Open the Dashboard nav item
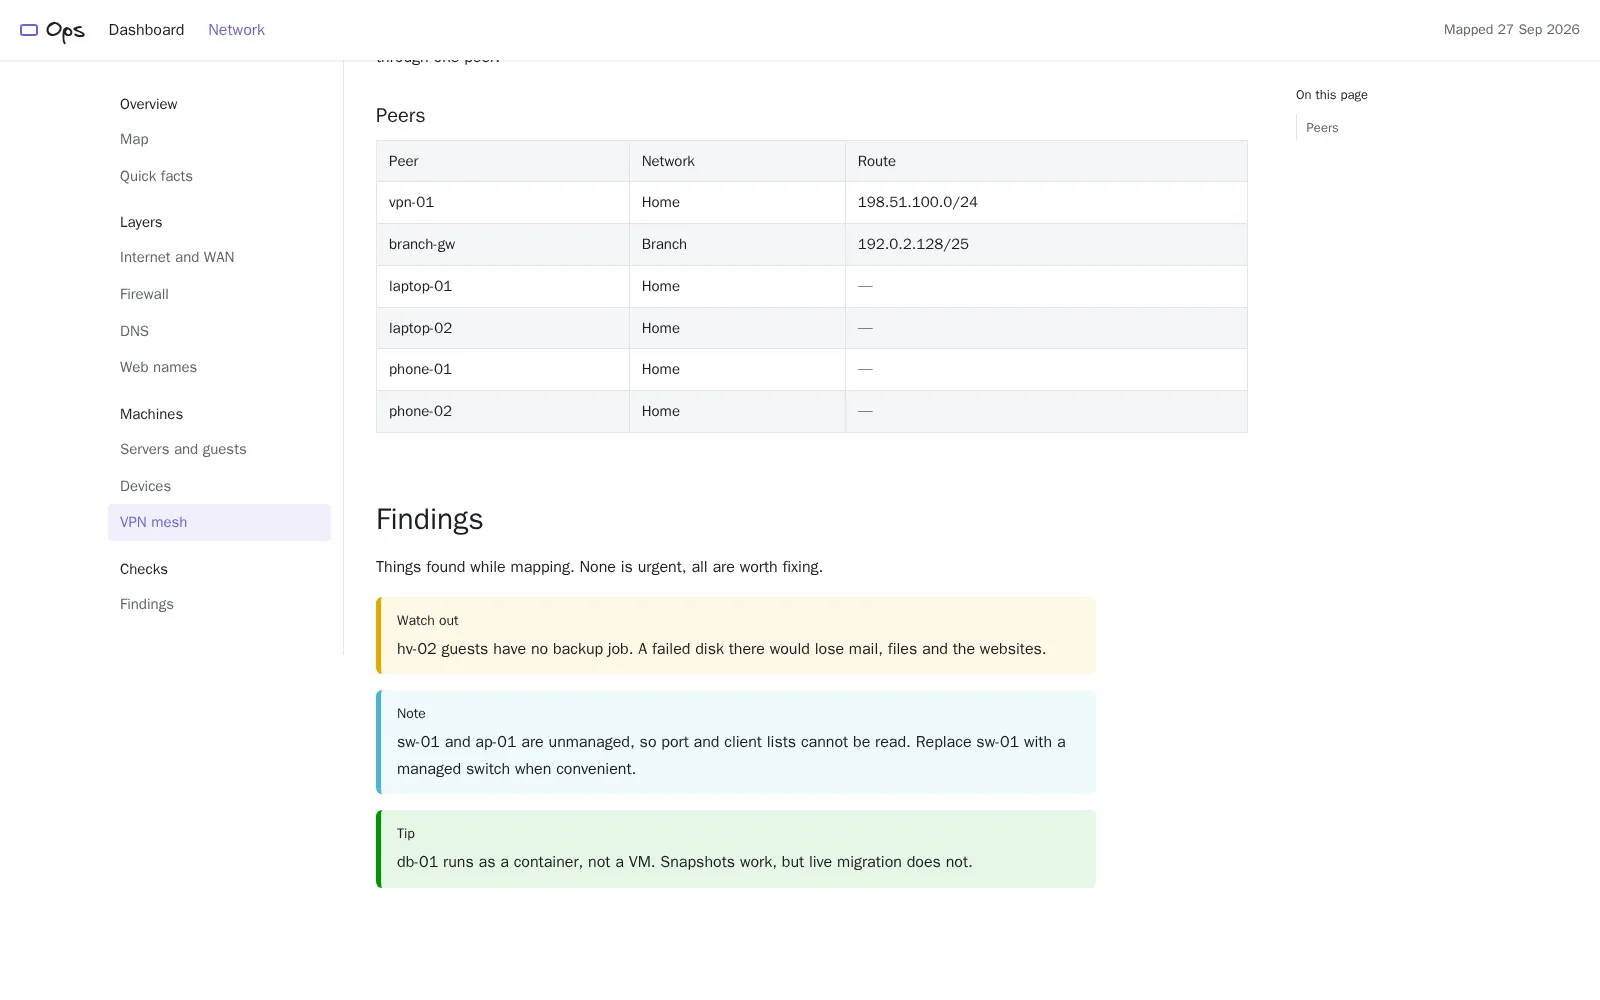Image resolution: width=1600 pixels, height=1000 pixels. (146, 30)
